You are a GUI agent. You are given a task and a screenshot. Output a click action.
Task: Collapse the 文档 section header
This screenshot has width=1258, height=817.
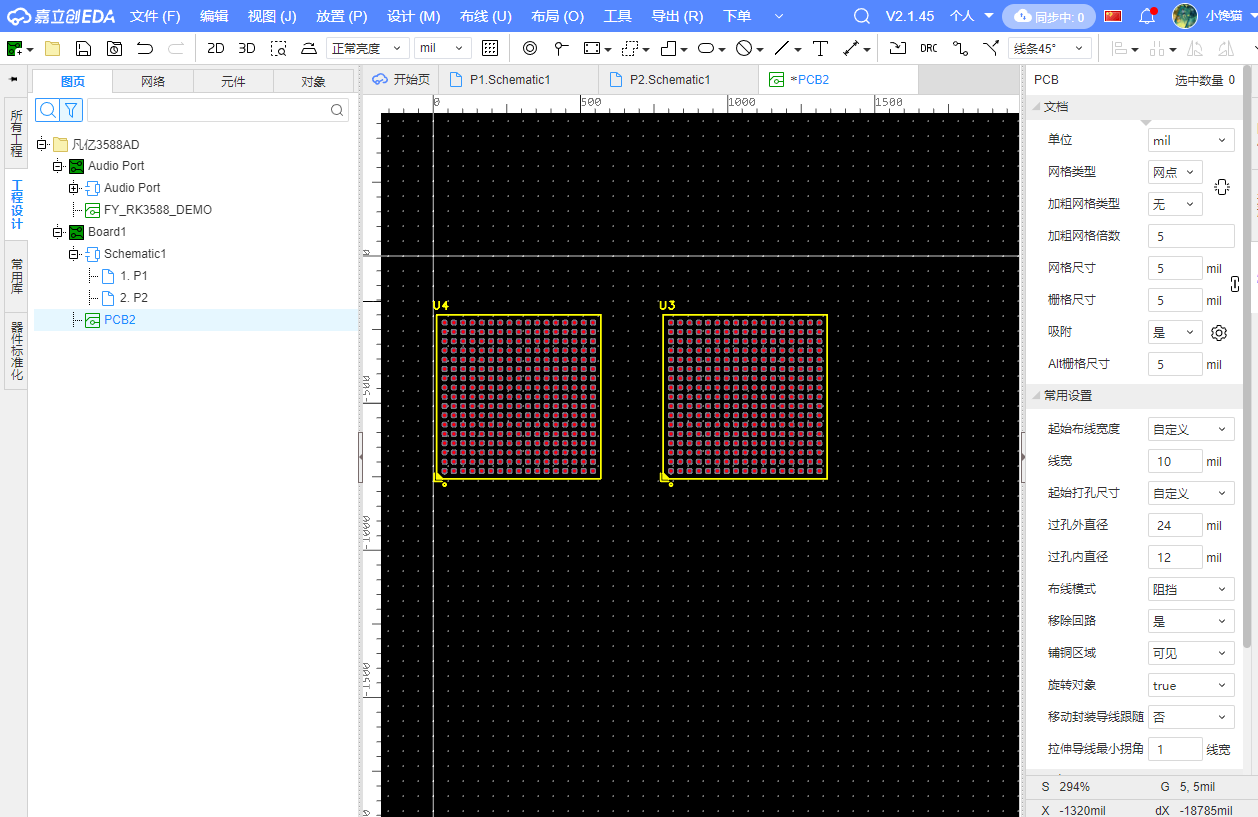pos(1056,107)
